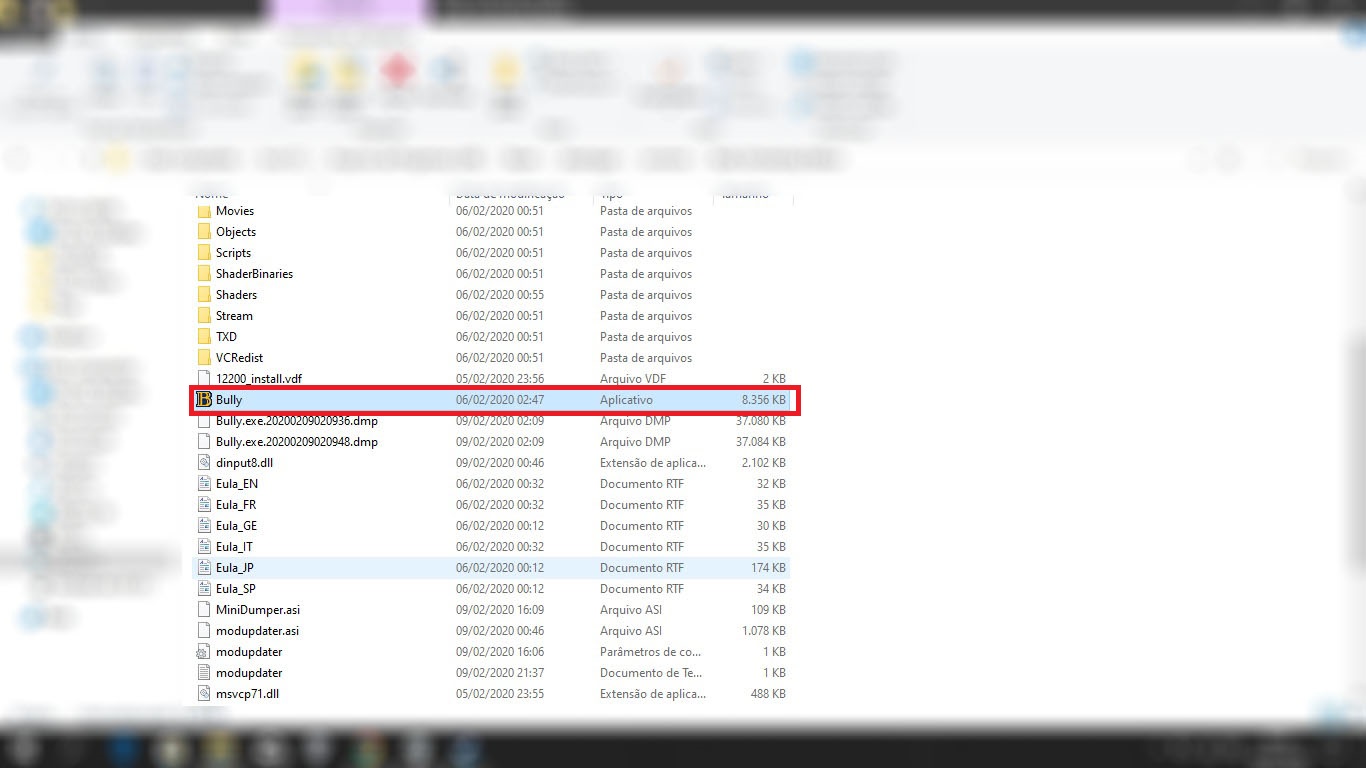Select the file name "Bully" of the application
The width and height of the screenshot is (1366, 768).
click(229, 400)
